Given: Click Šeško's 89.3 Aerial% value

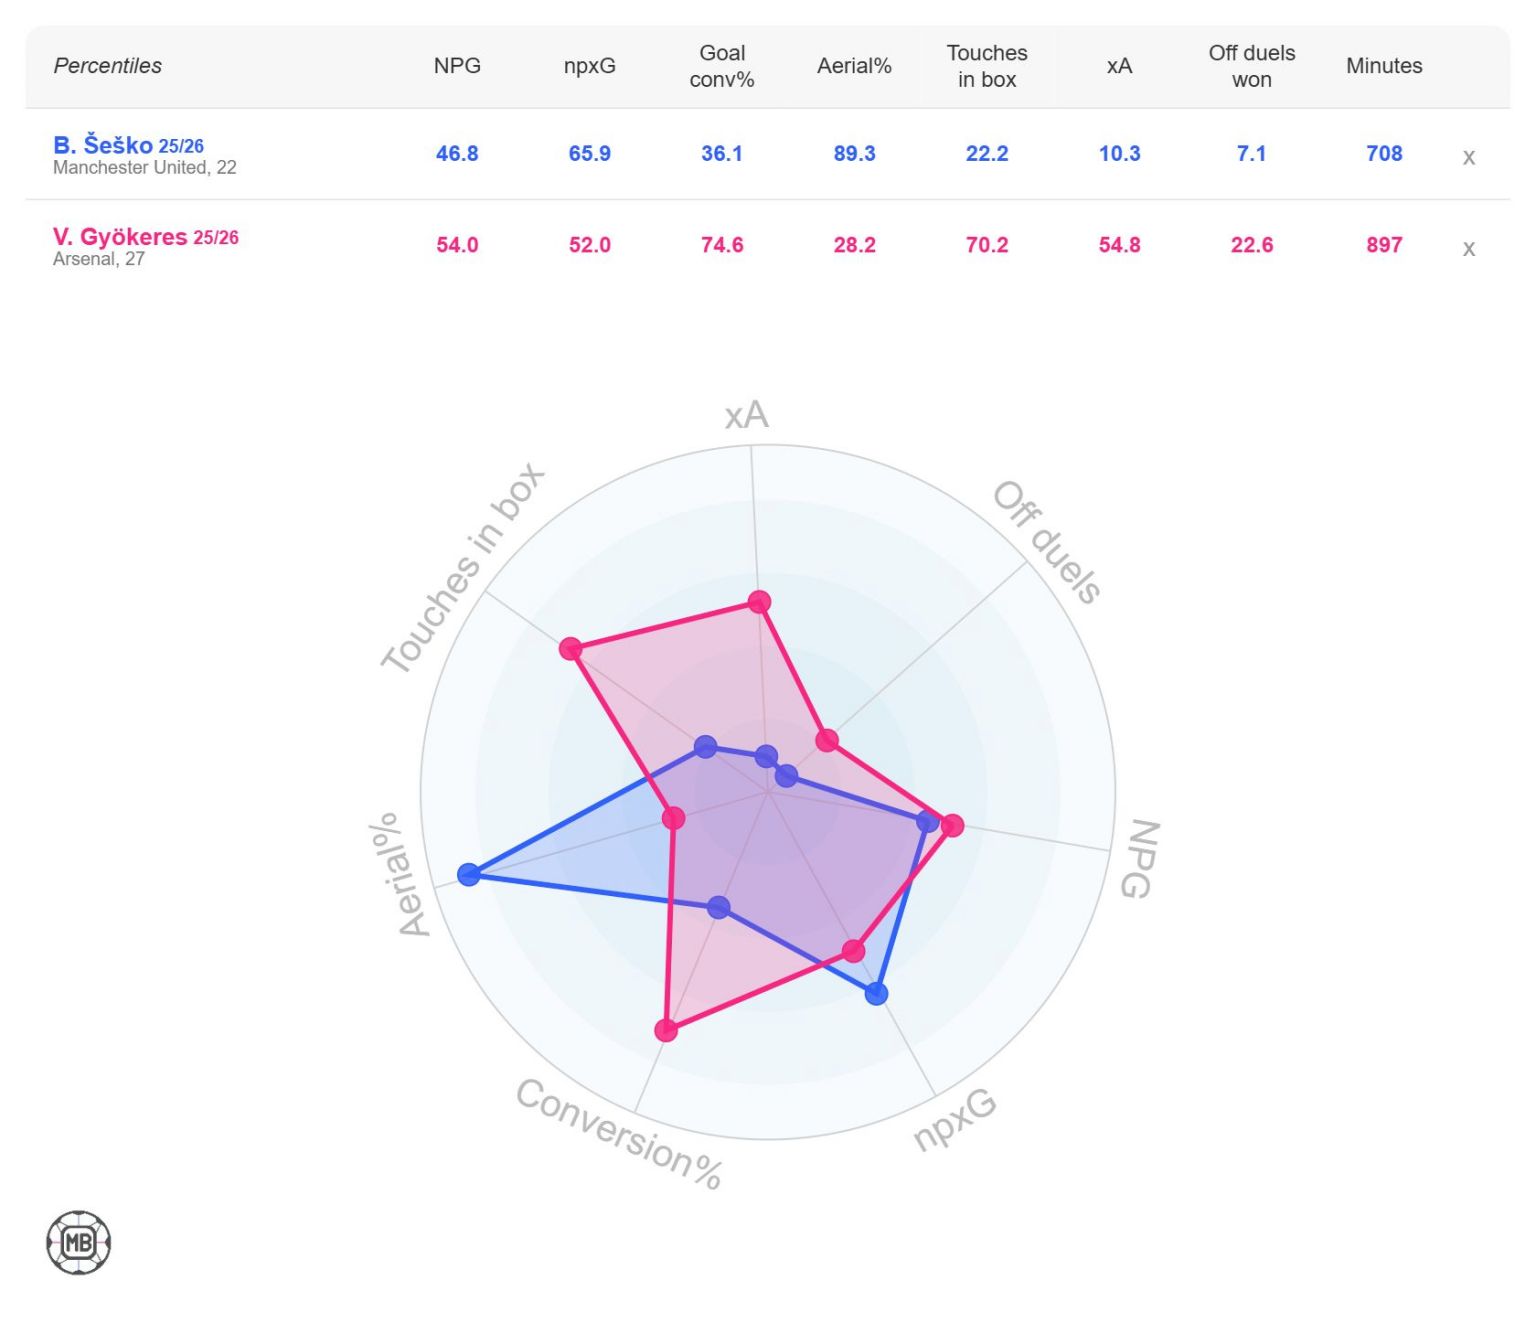Looking at the screenshot, I should [854, 154].
